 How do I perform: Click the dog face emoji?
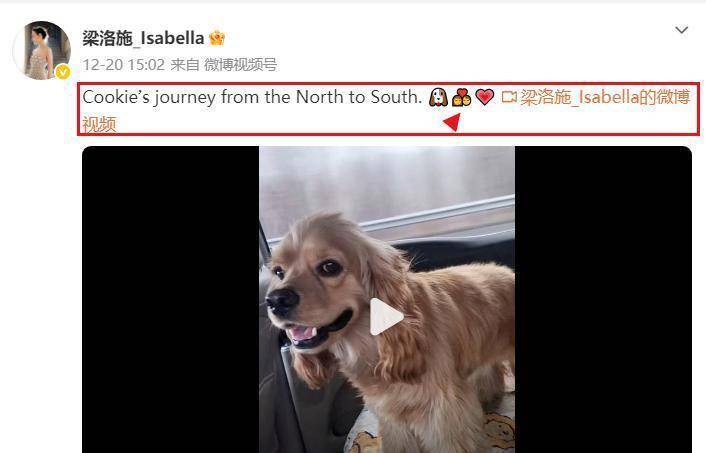pos(438,97)
